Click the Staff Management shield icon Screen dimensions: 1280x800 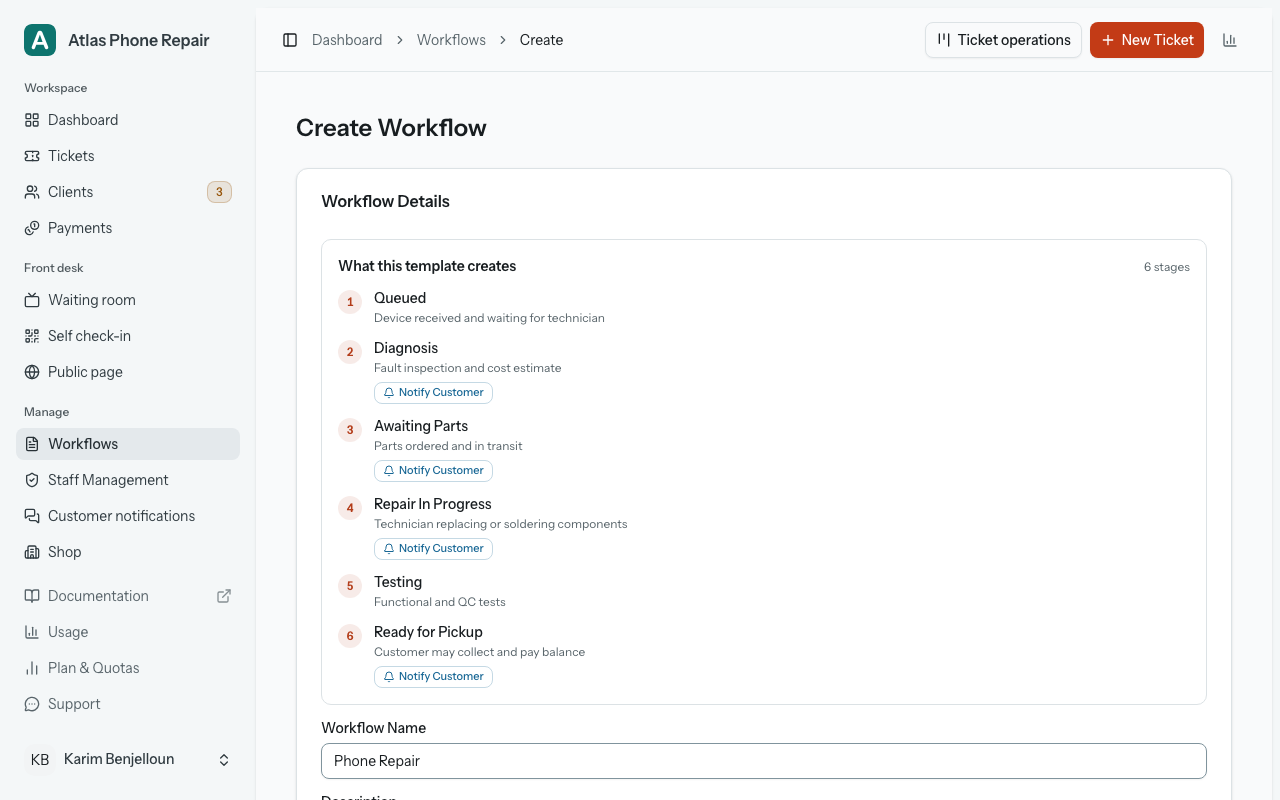coord(32,480)
